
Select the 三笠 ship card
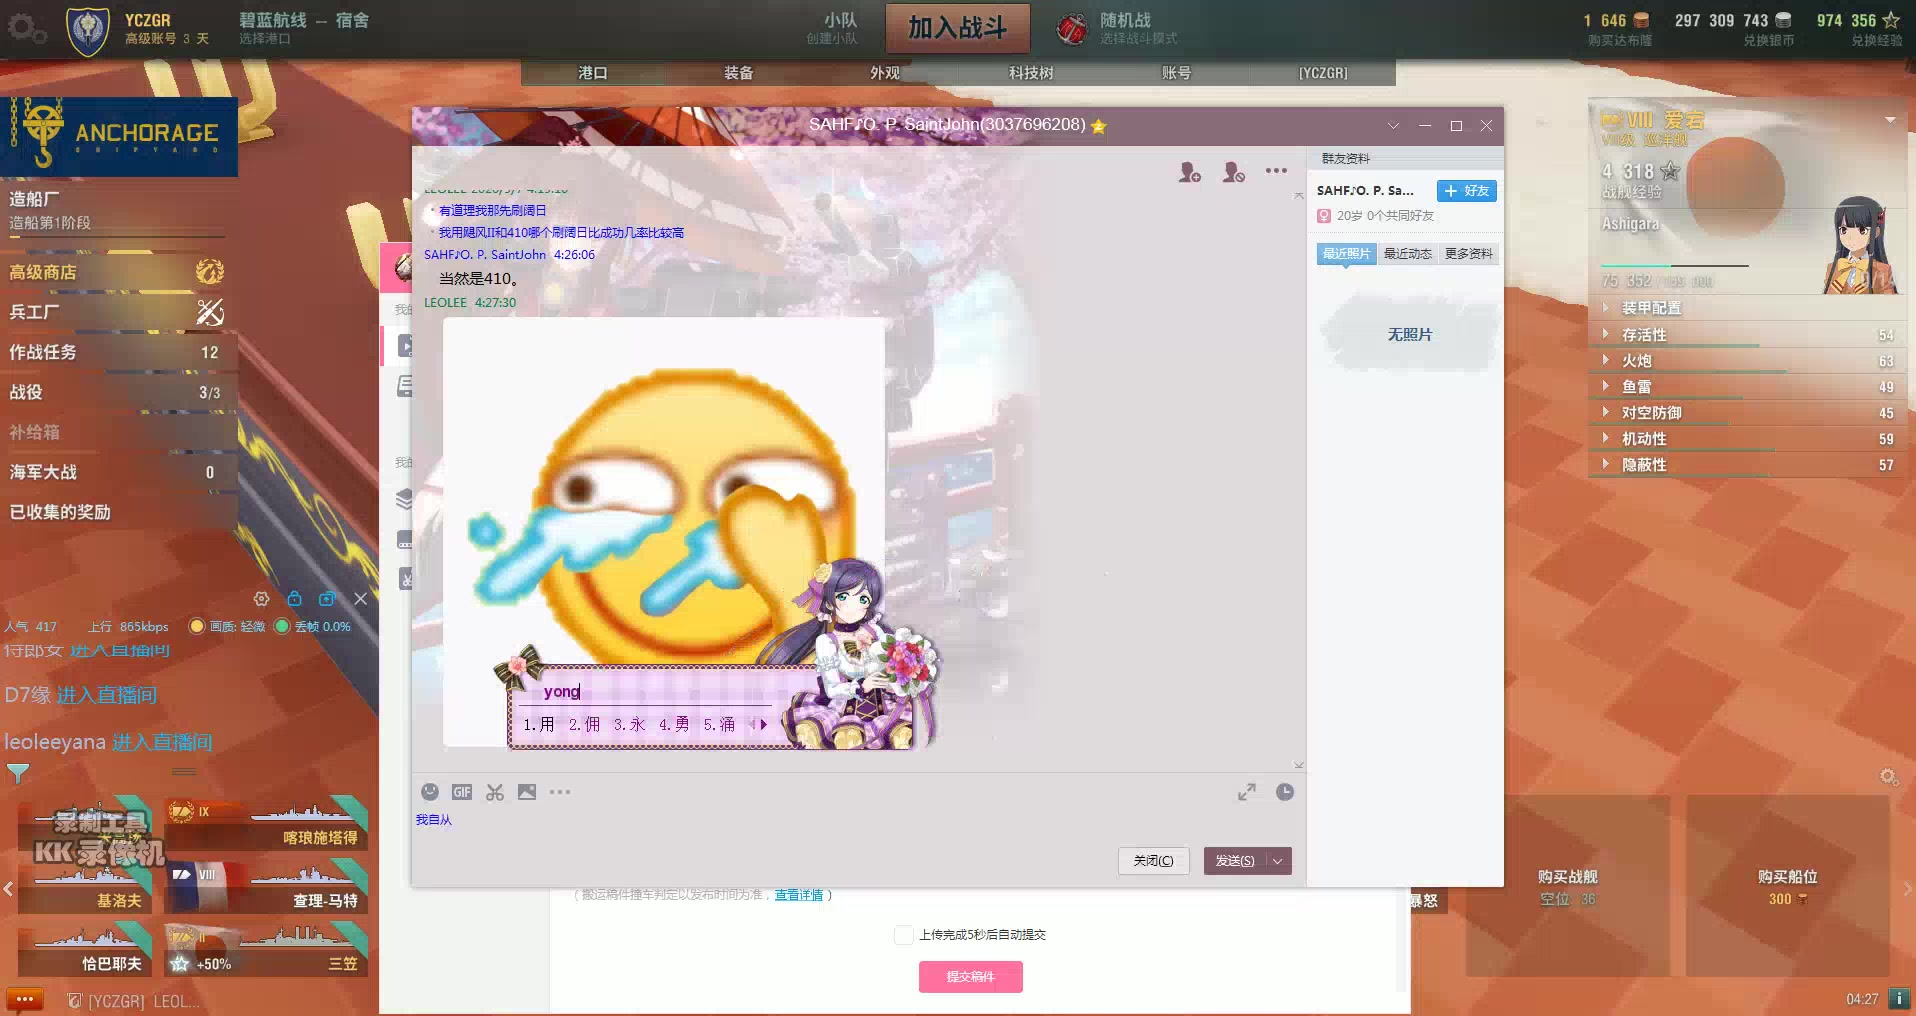tap(267, 949)
